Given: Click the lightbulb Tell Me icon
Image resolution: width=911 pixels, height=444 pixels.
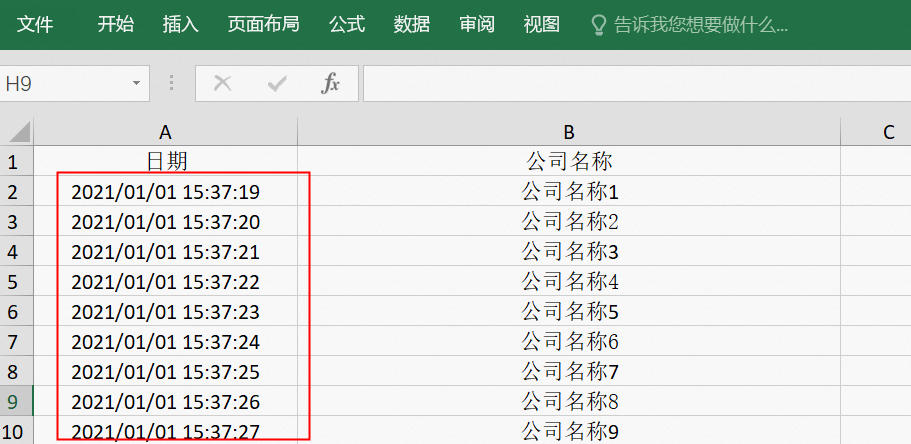Looking at the screenshot, I should [599, 24].
